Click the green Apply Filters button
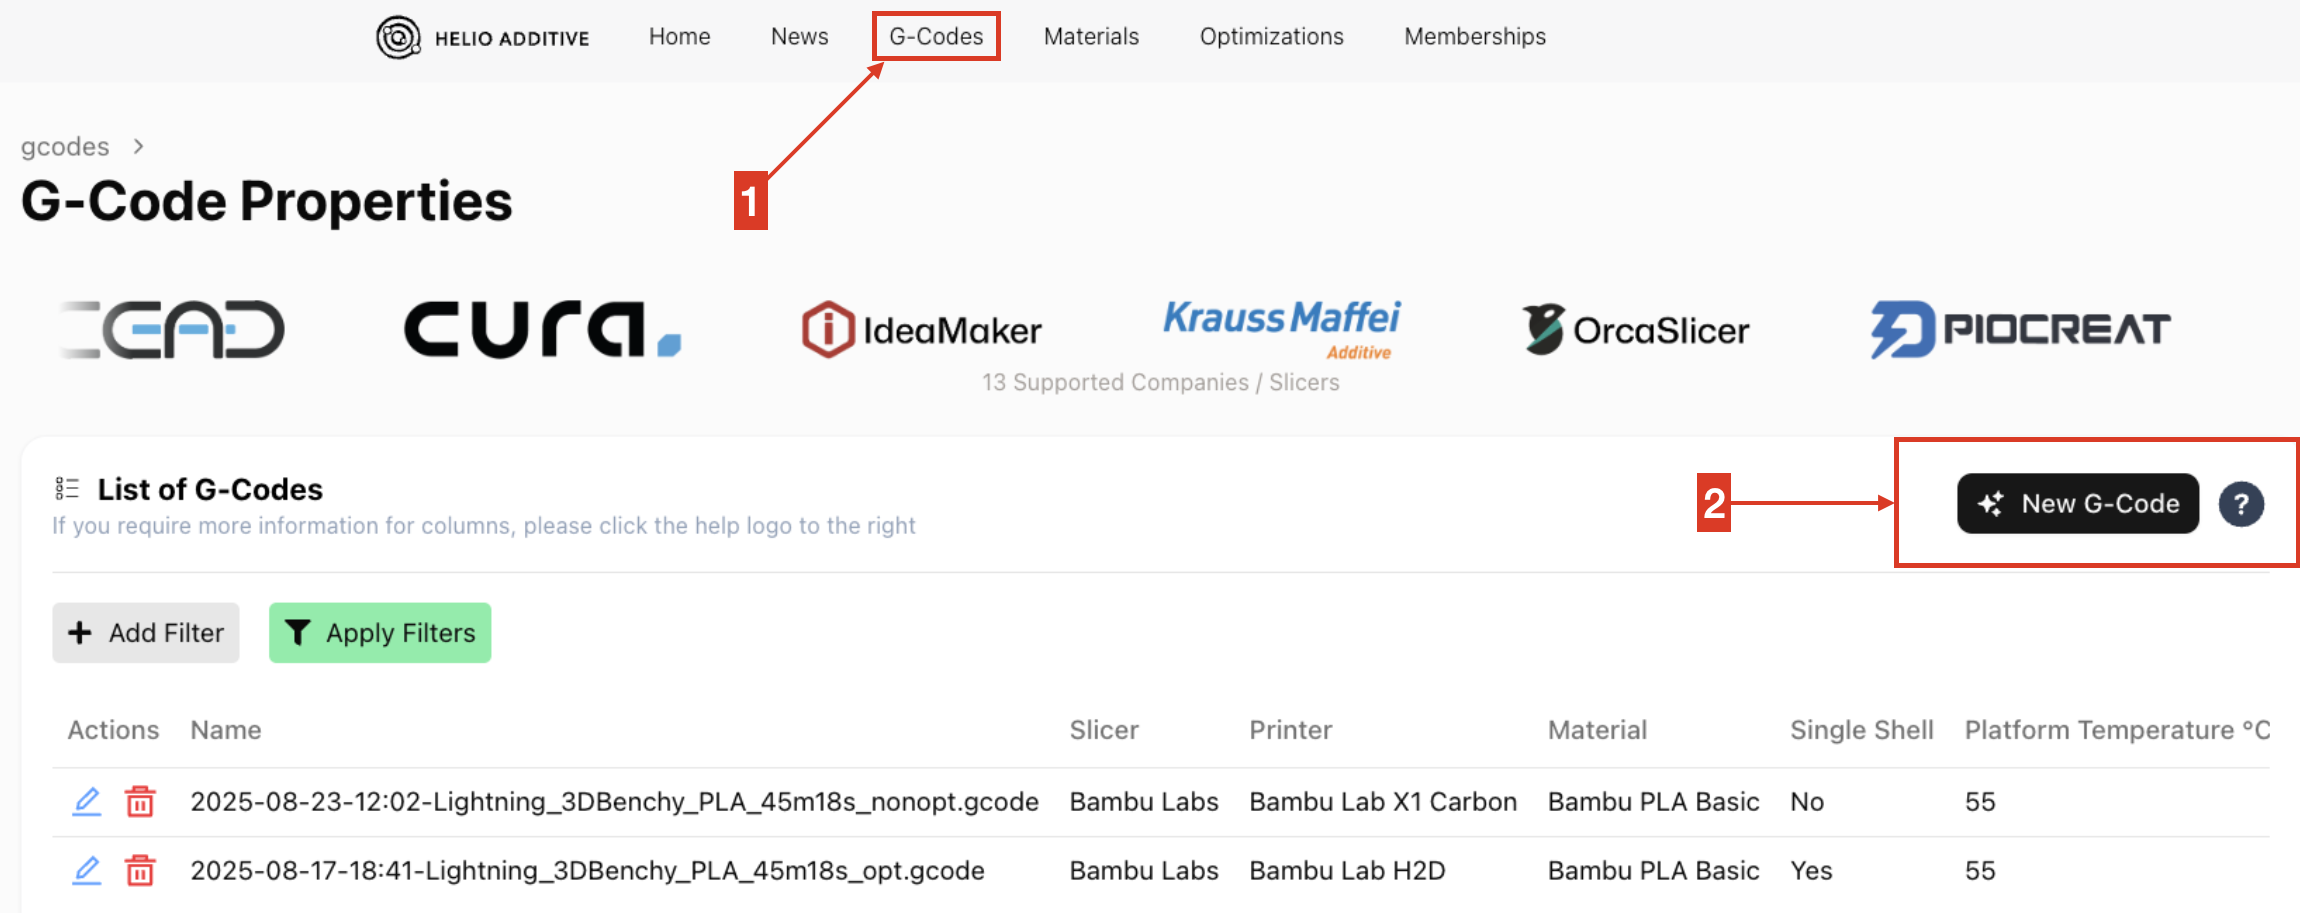This screenshot has height=913, width=2300. pos(380,633)
